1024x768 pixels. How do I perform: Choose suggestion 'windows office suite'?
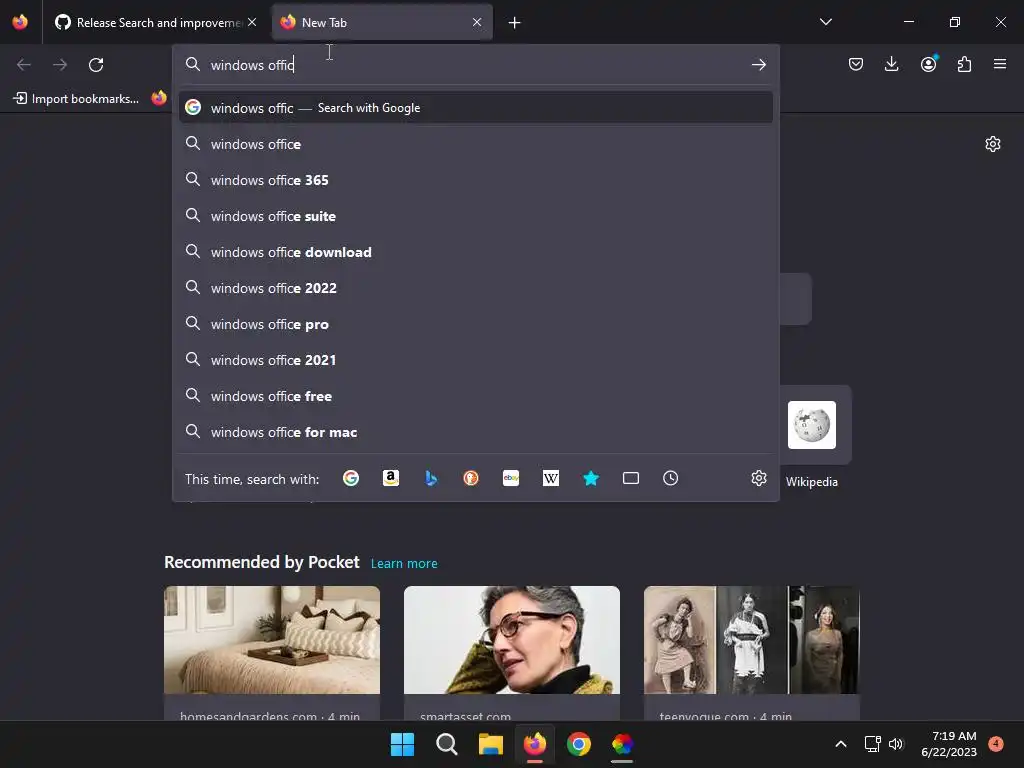(475, 216)
